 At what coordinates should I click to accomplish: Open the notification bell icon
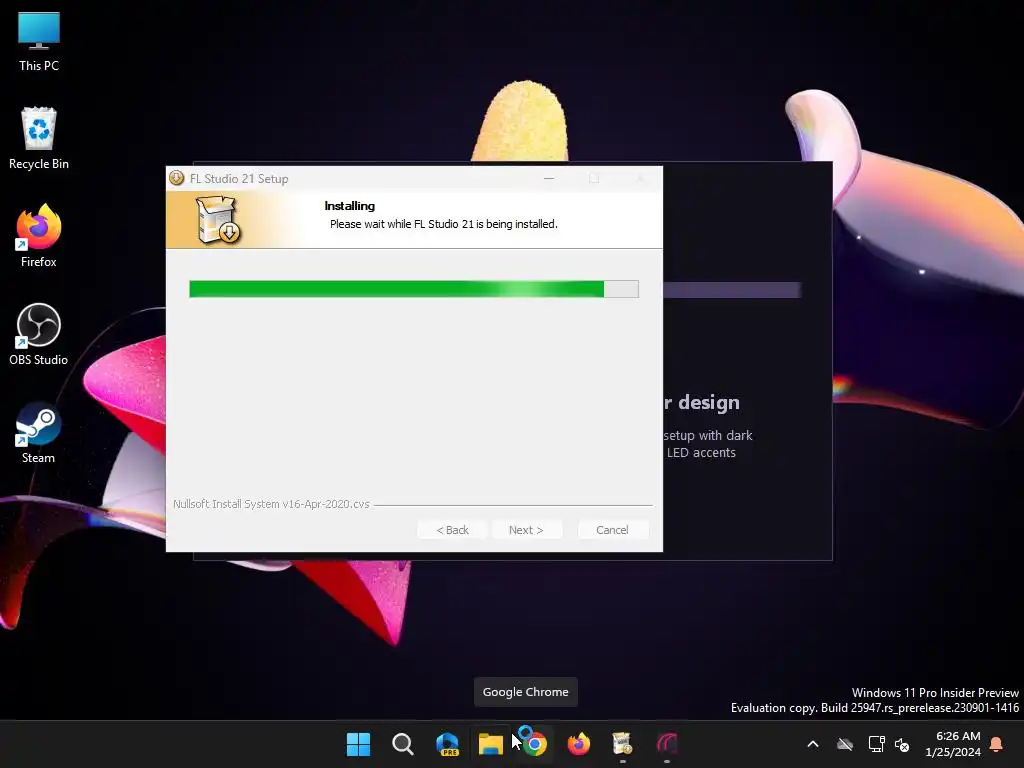click(x=997, y=744)
